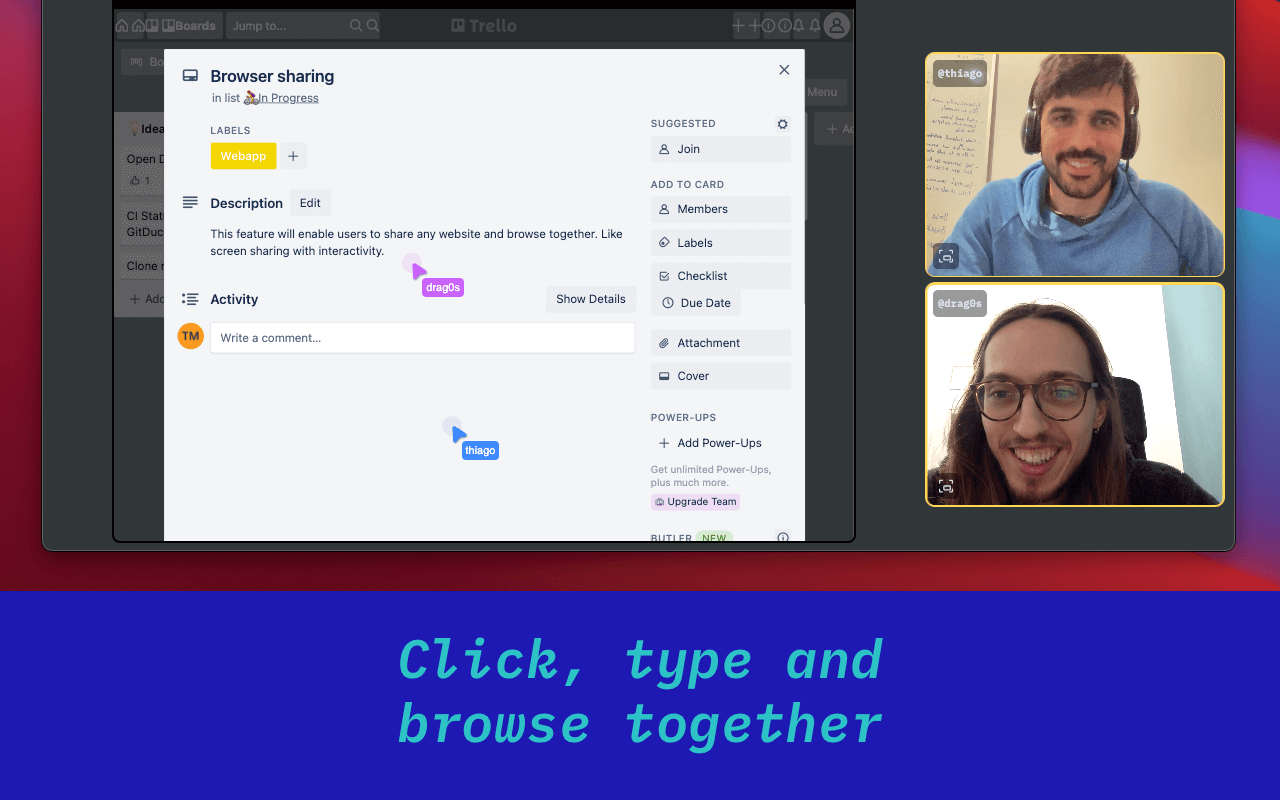Edit the card description
The width and height of the screenshot is (1280, 800).
(x=310, y=202)
